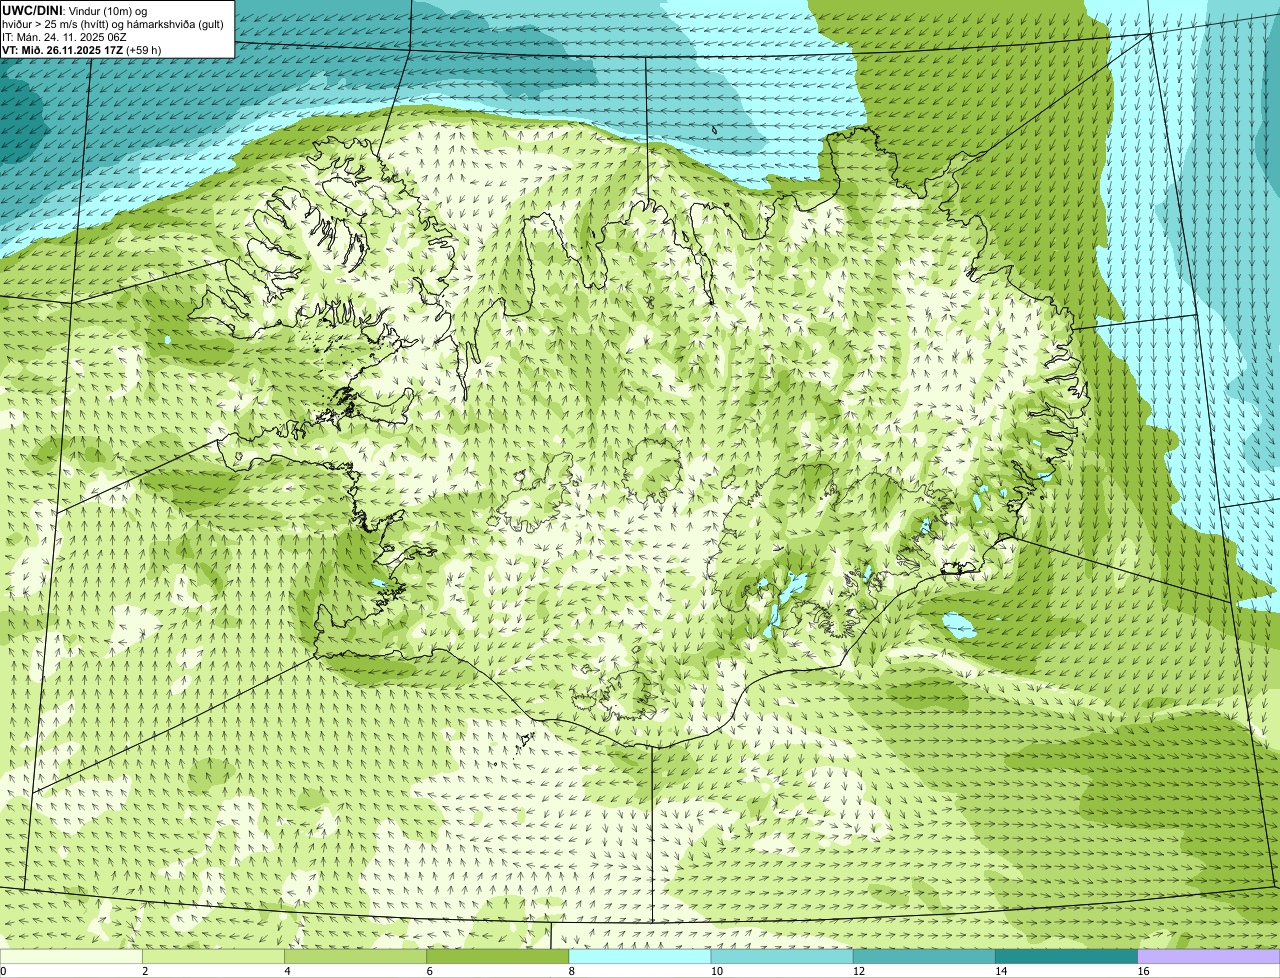
Task: Pick the medium green 4–6 legend segment
Action: (x=355, y=956)
